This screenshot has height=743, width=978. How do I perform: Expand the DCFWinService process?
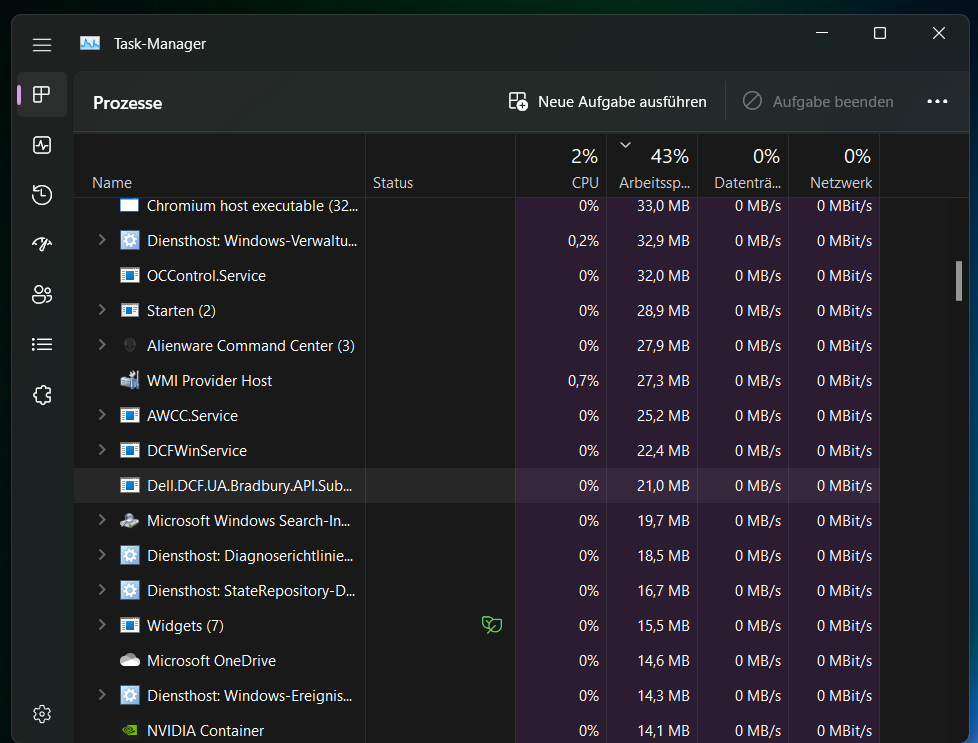click(x=102, y=449)
